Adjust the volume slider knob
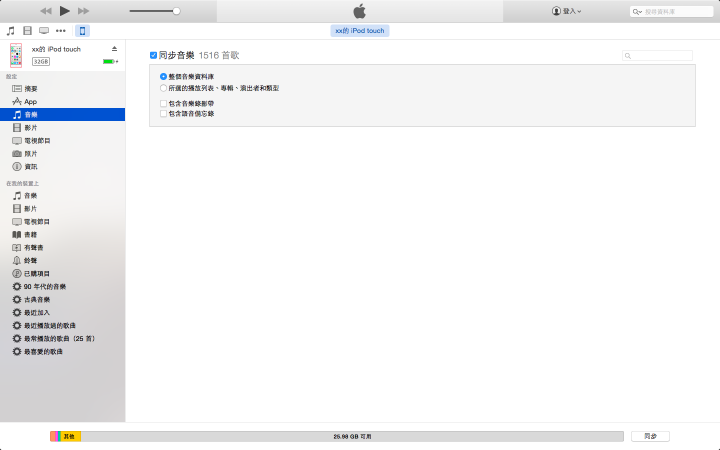This screenshot has height=450, width=720. [x=176, y=11]
